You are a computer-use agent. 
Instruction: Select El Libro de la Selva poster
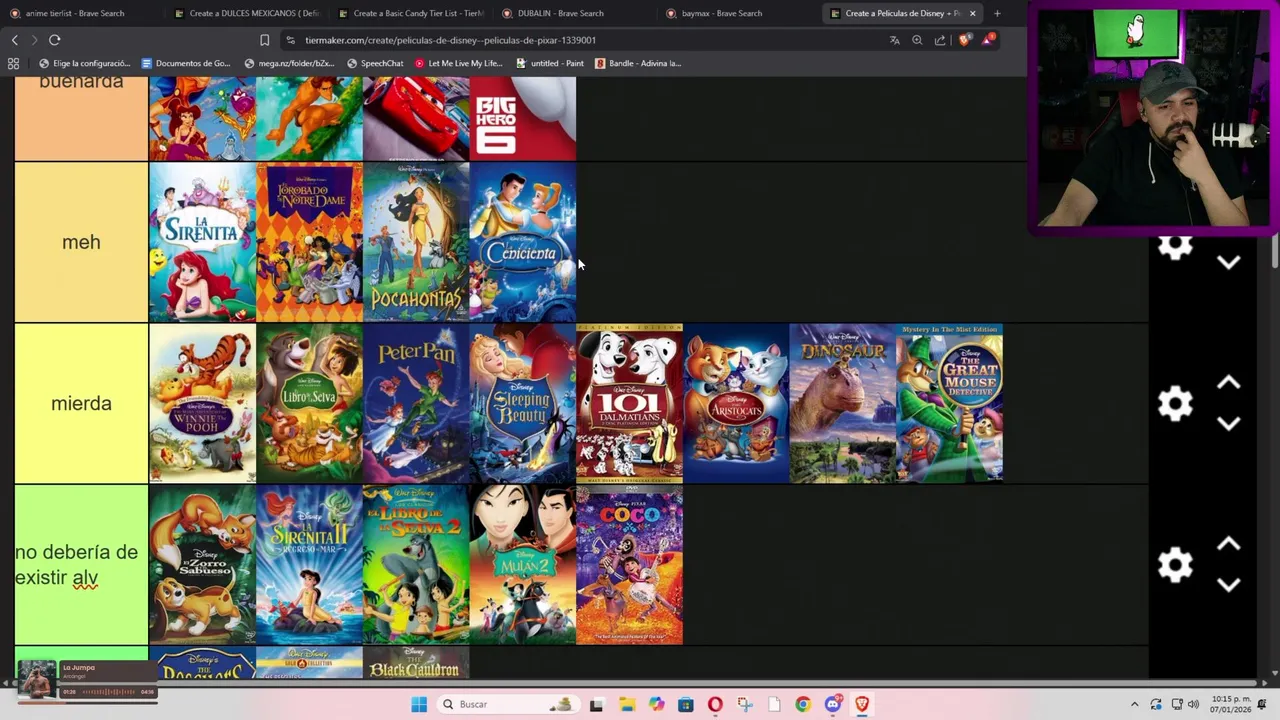pyautogui.click(x=309, y=403)
